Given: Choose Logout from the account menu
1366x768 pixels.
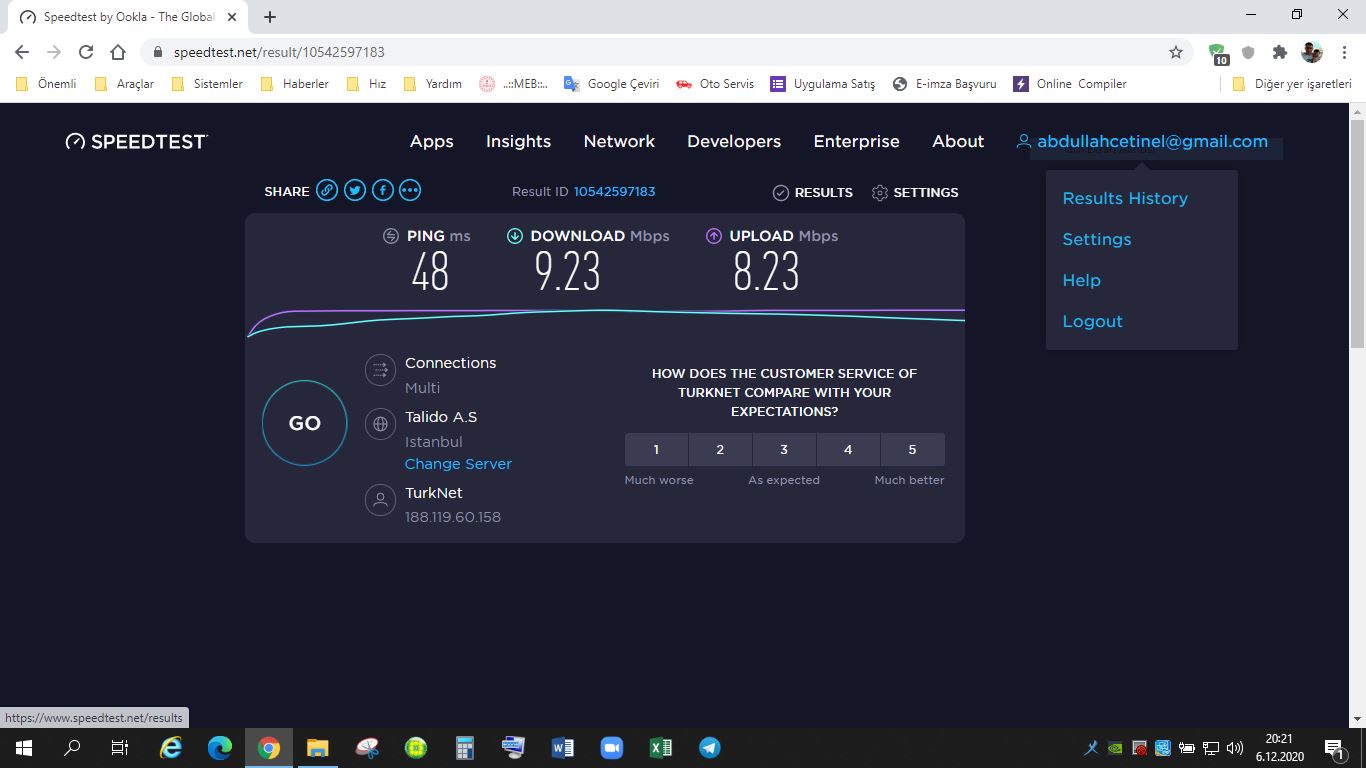Looking at the screenshot, I should 1092,321.
